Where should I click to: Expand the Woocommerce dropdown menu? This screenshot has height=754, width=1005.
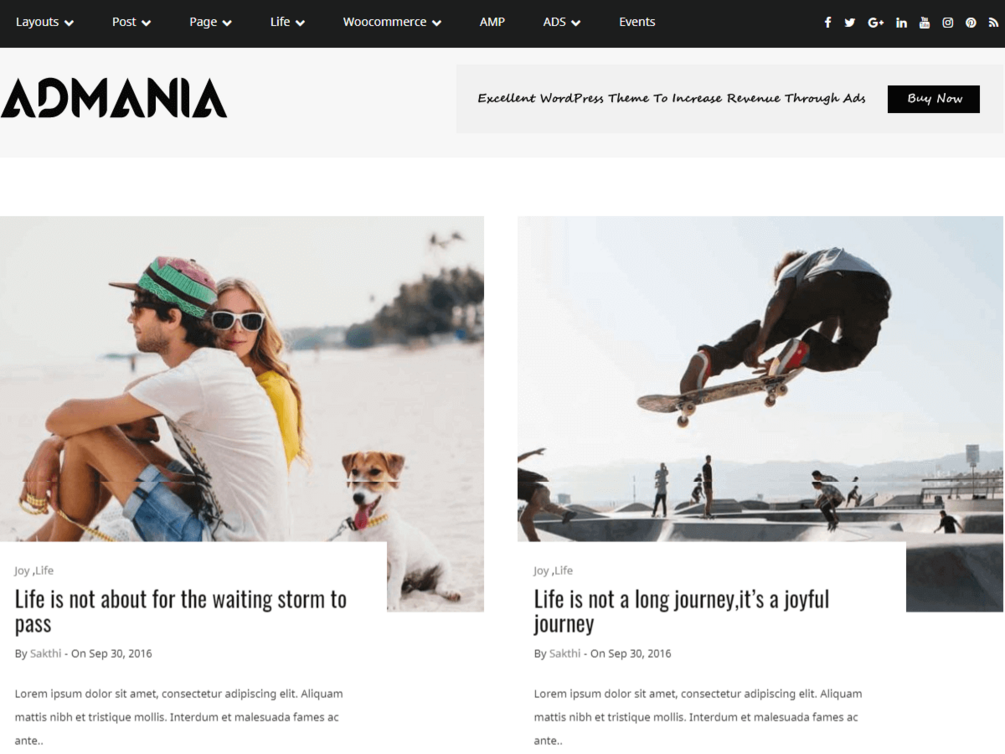pos(392,22)
